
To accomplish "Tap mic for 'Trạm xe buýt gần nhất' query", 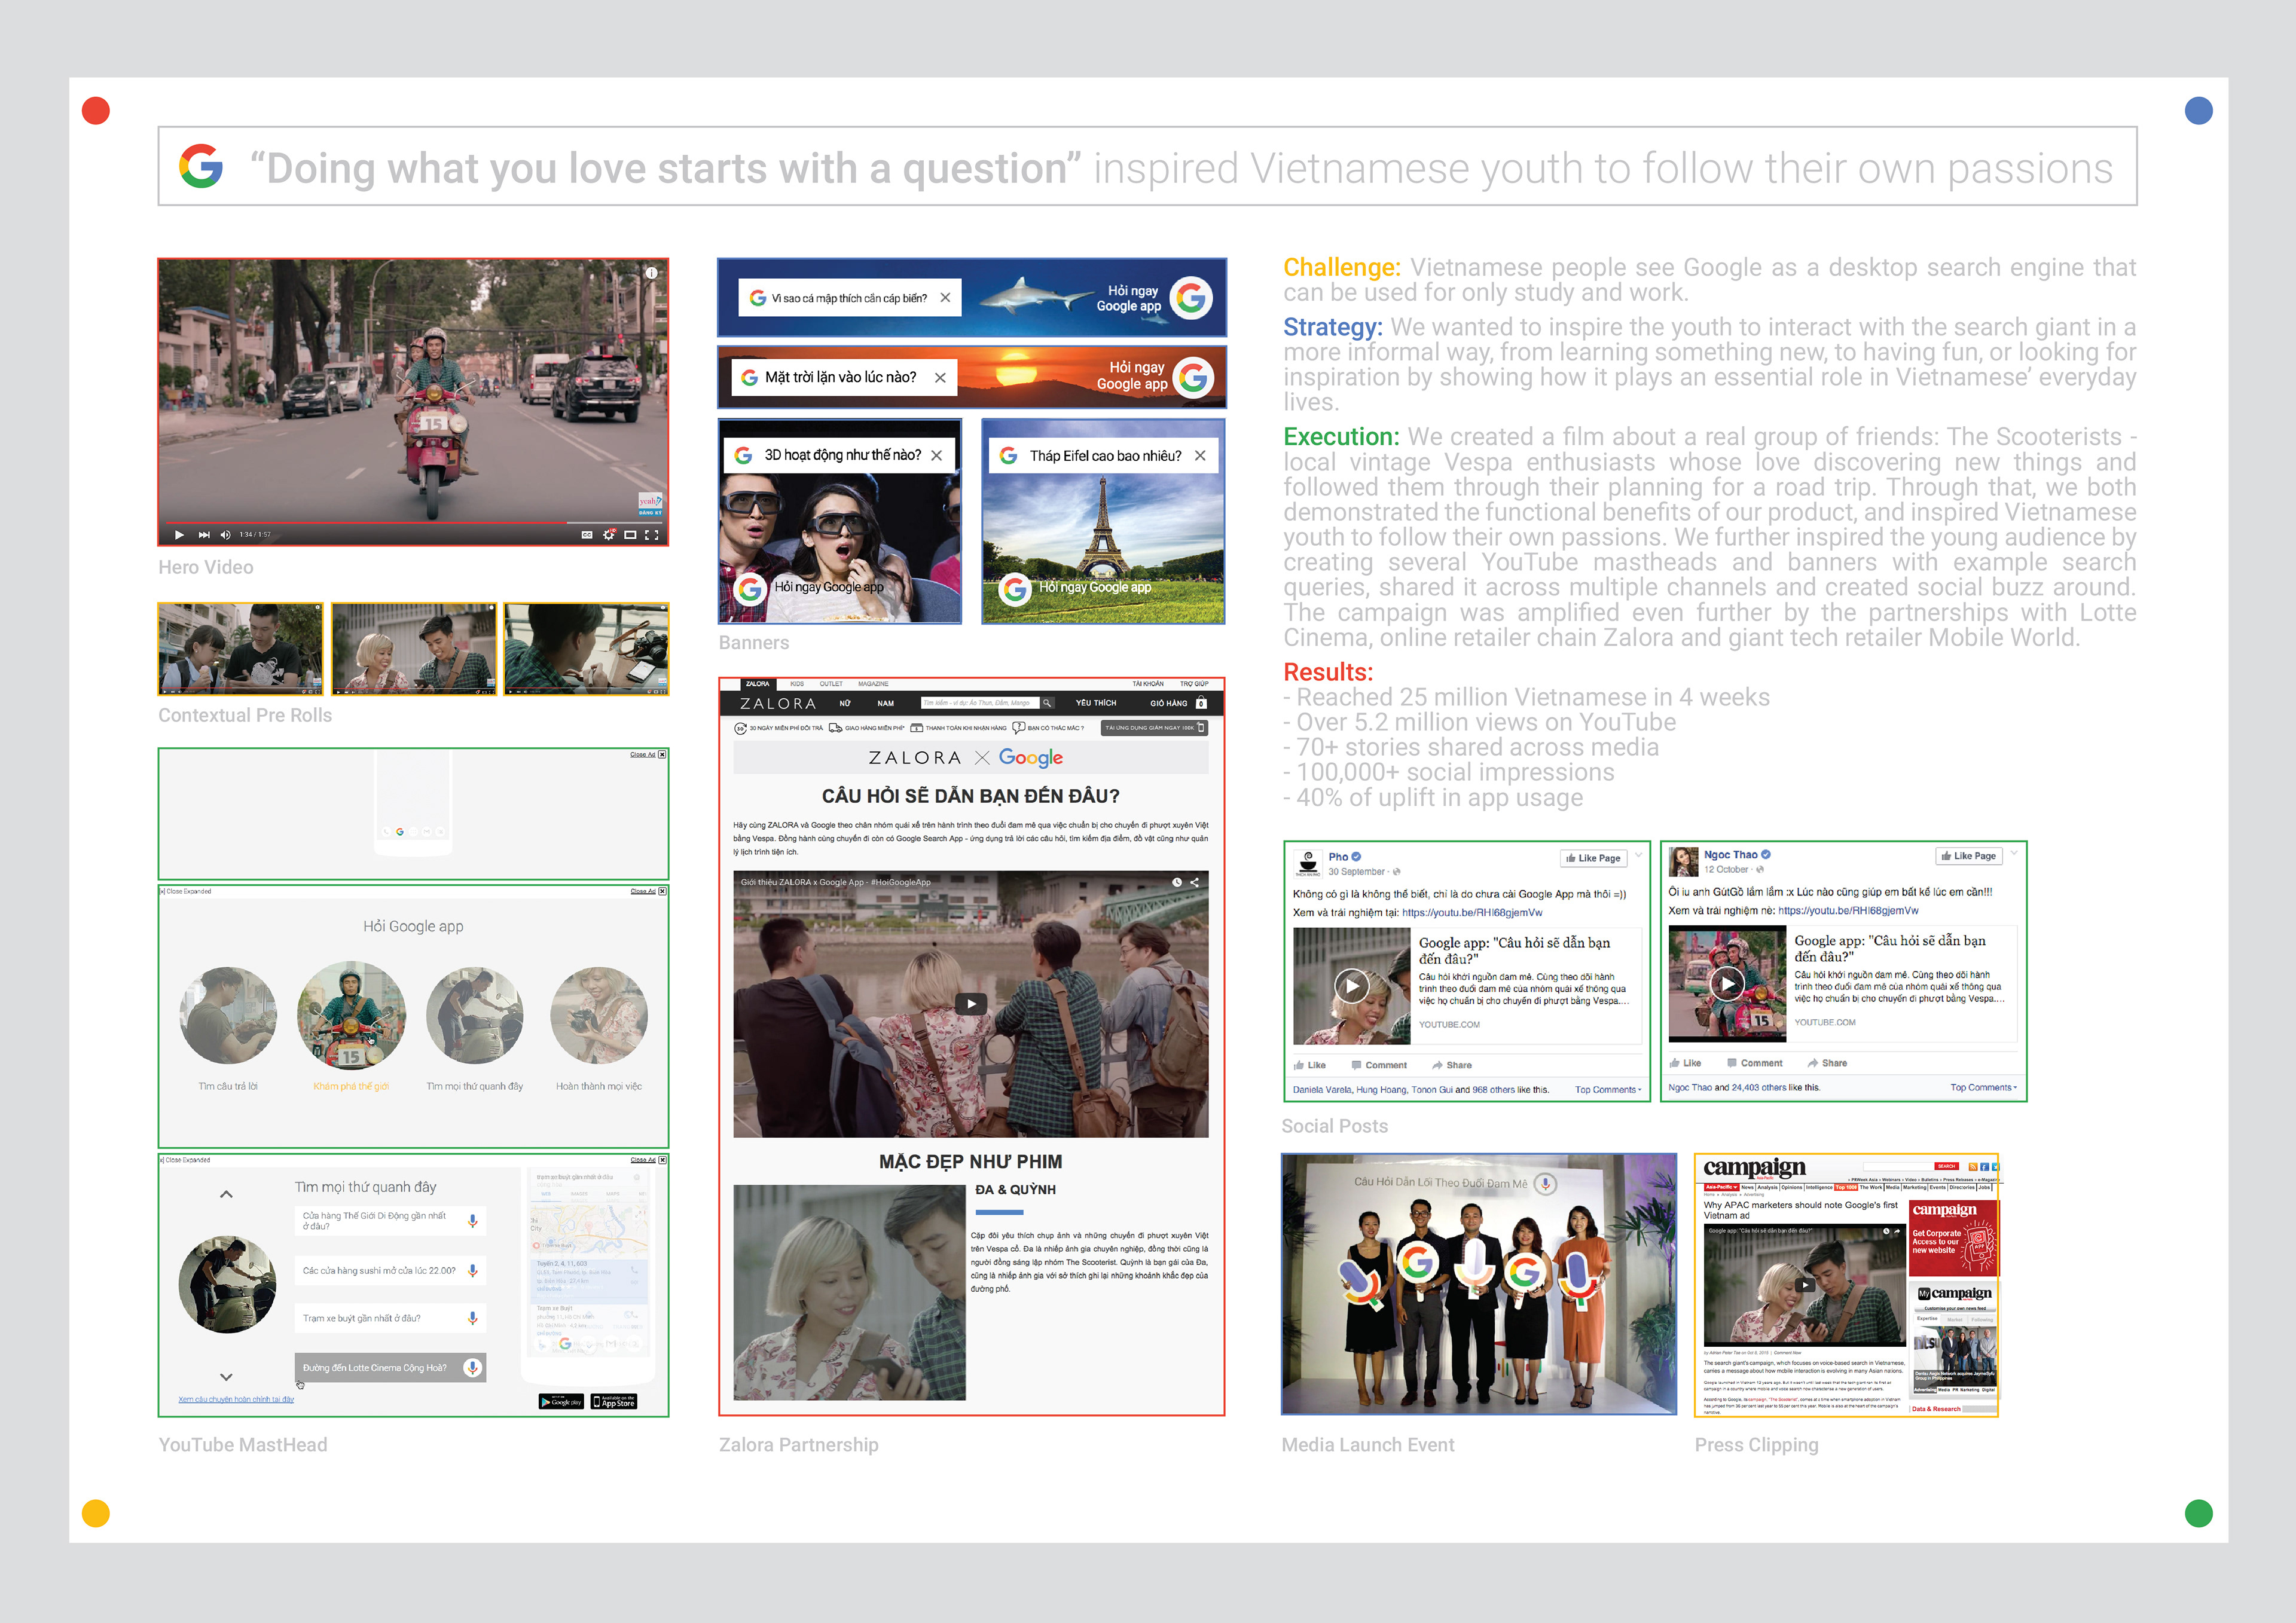I will click(x=472, y=1318).
